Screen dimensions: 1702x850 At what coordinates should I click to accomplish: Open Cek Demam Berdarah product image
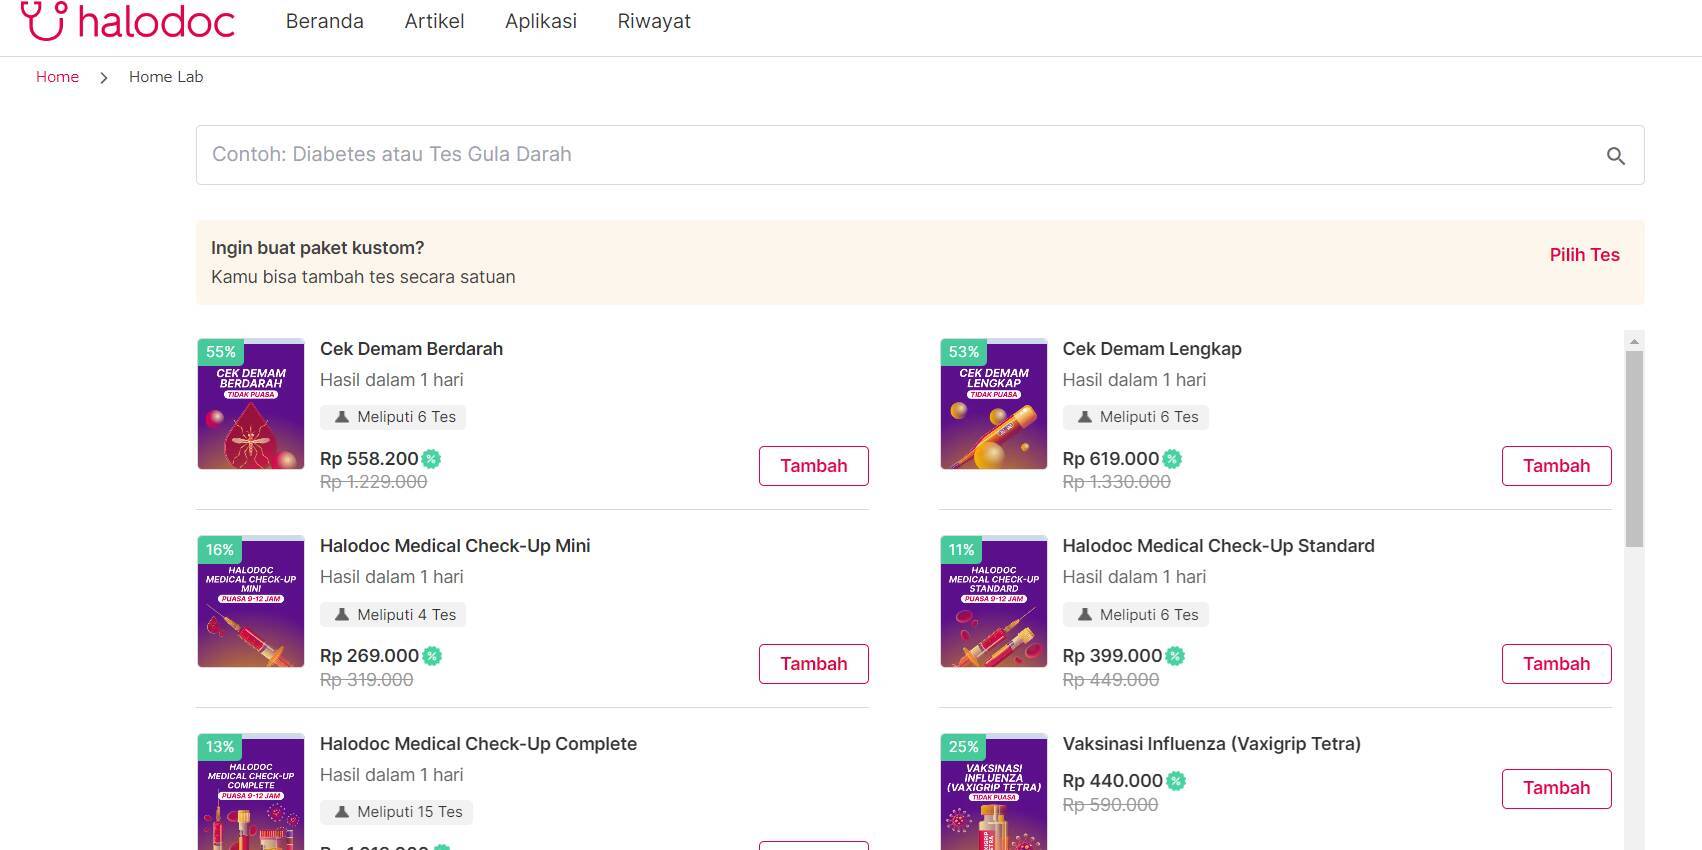click(251, 404)
